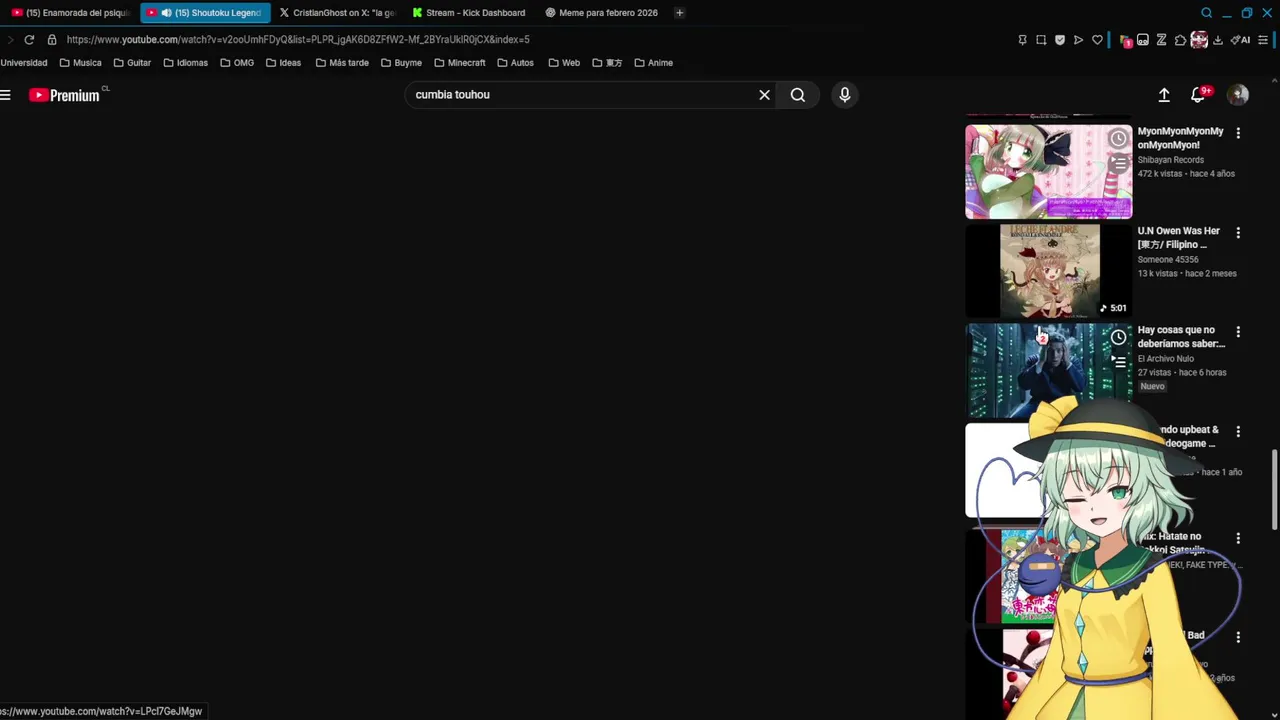Screen dimensions: 1280x720
Task: Click the pin icon in address bar
Action: click(1022, 40)
